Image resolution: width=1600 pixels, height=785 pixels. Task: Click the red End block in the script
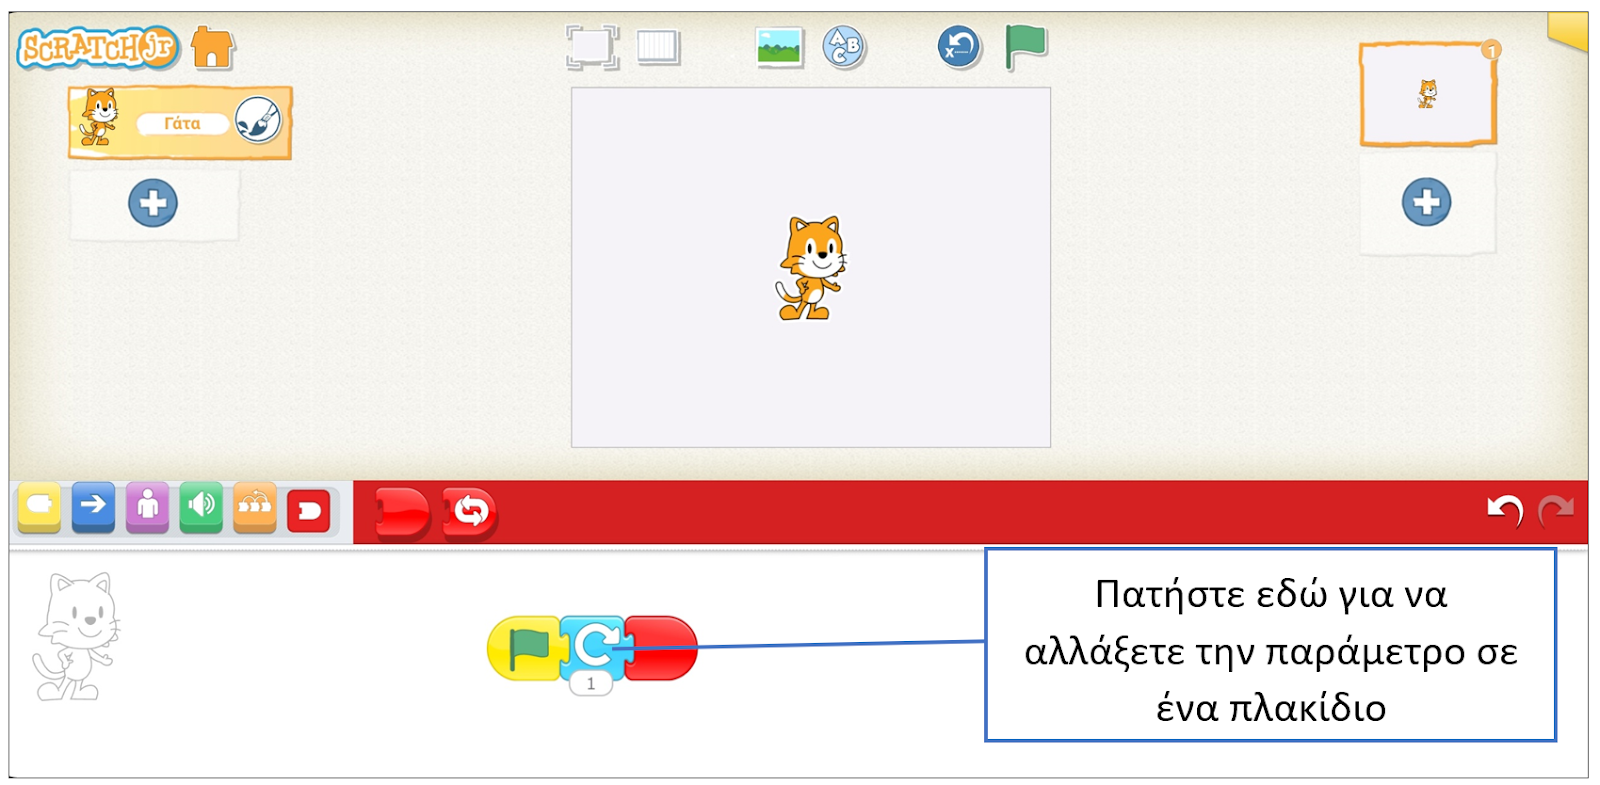coord(662,648)
